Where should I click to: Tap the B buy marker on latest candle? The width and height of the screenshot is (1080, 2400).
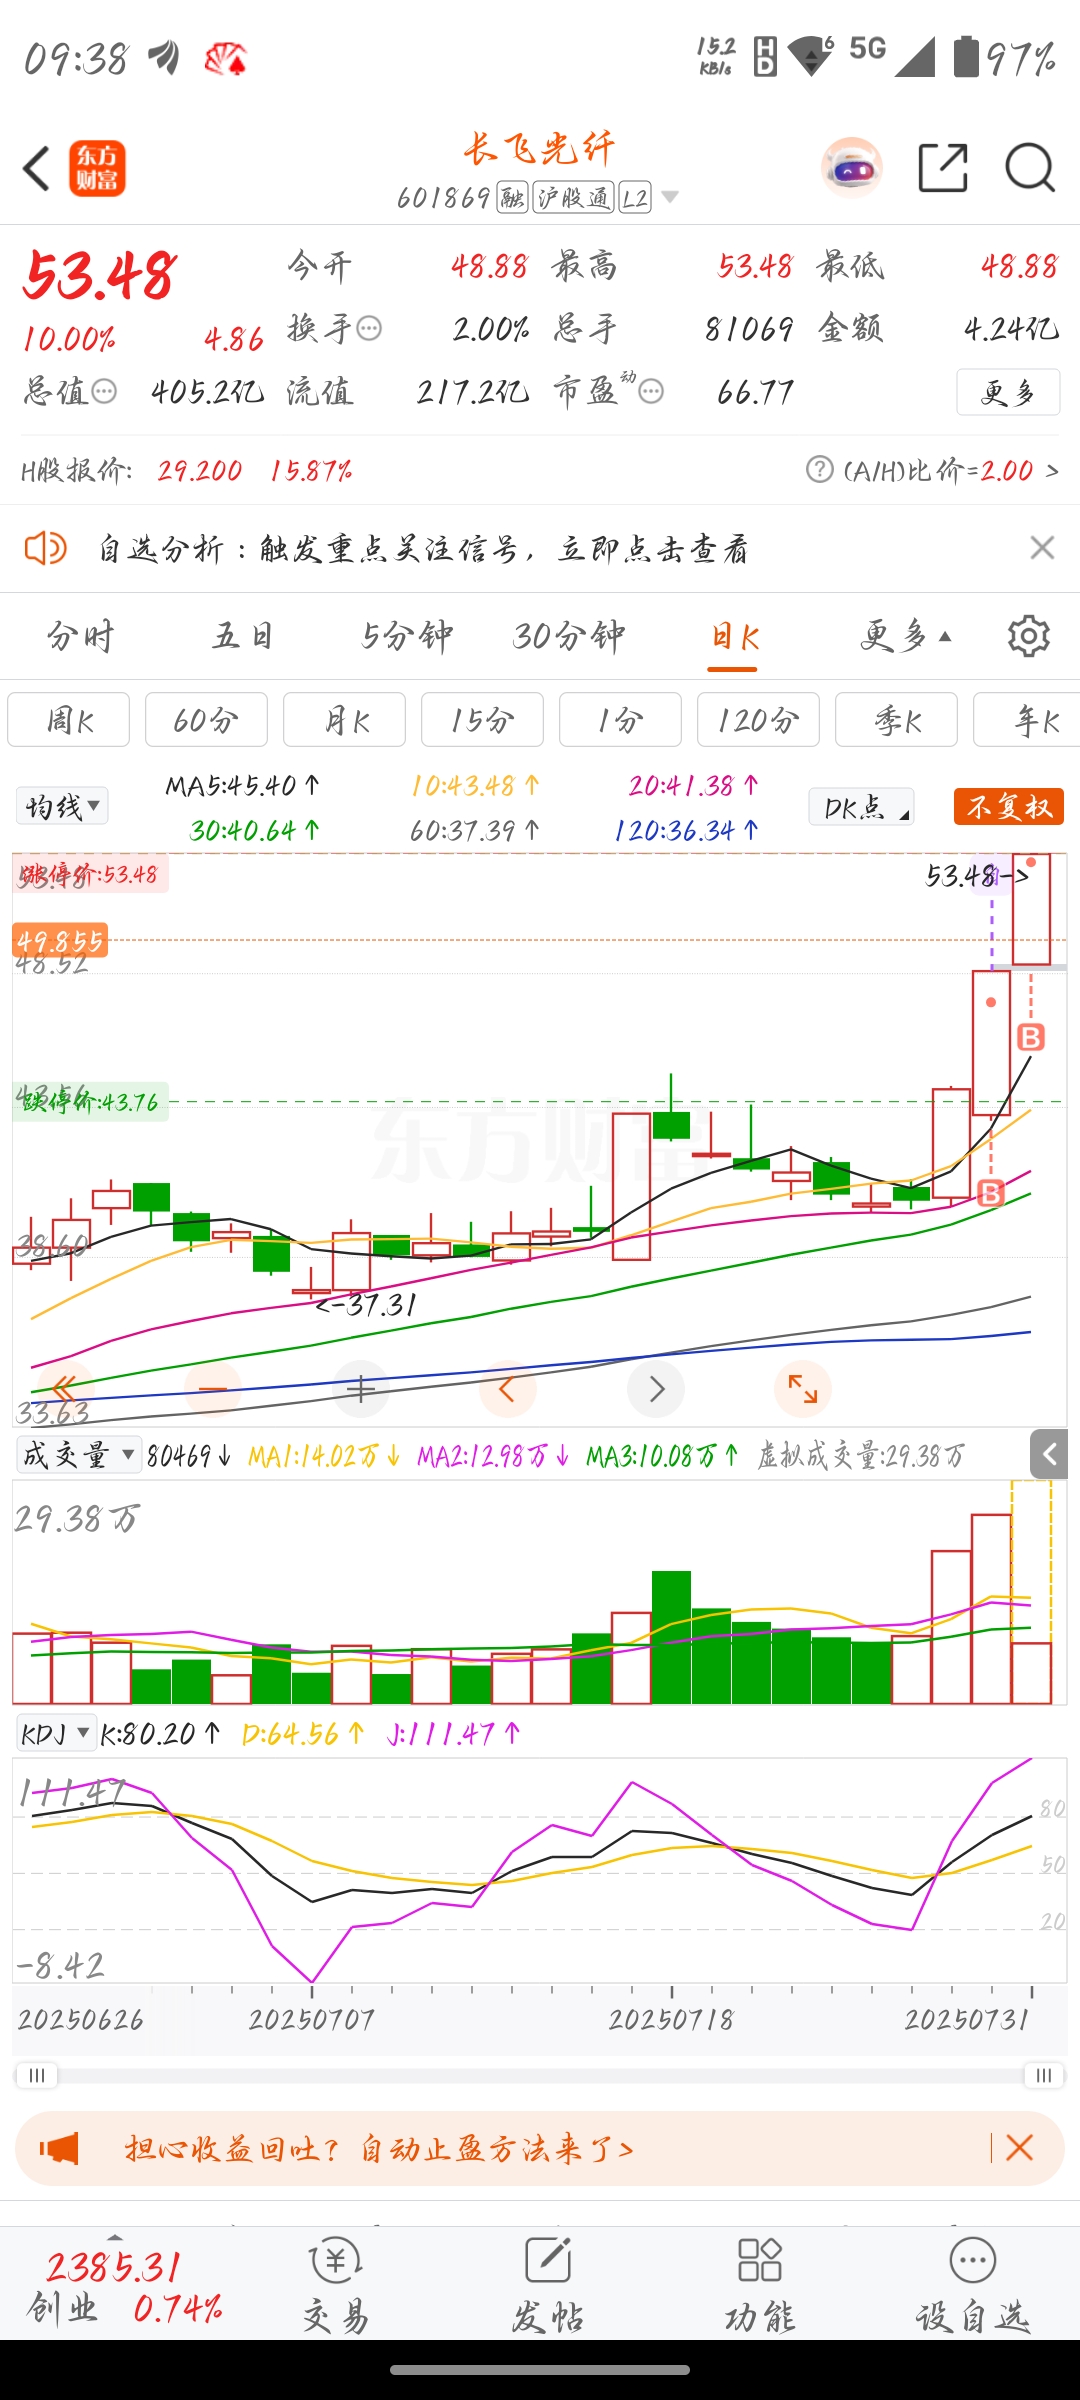tap(1030, 1037)
